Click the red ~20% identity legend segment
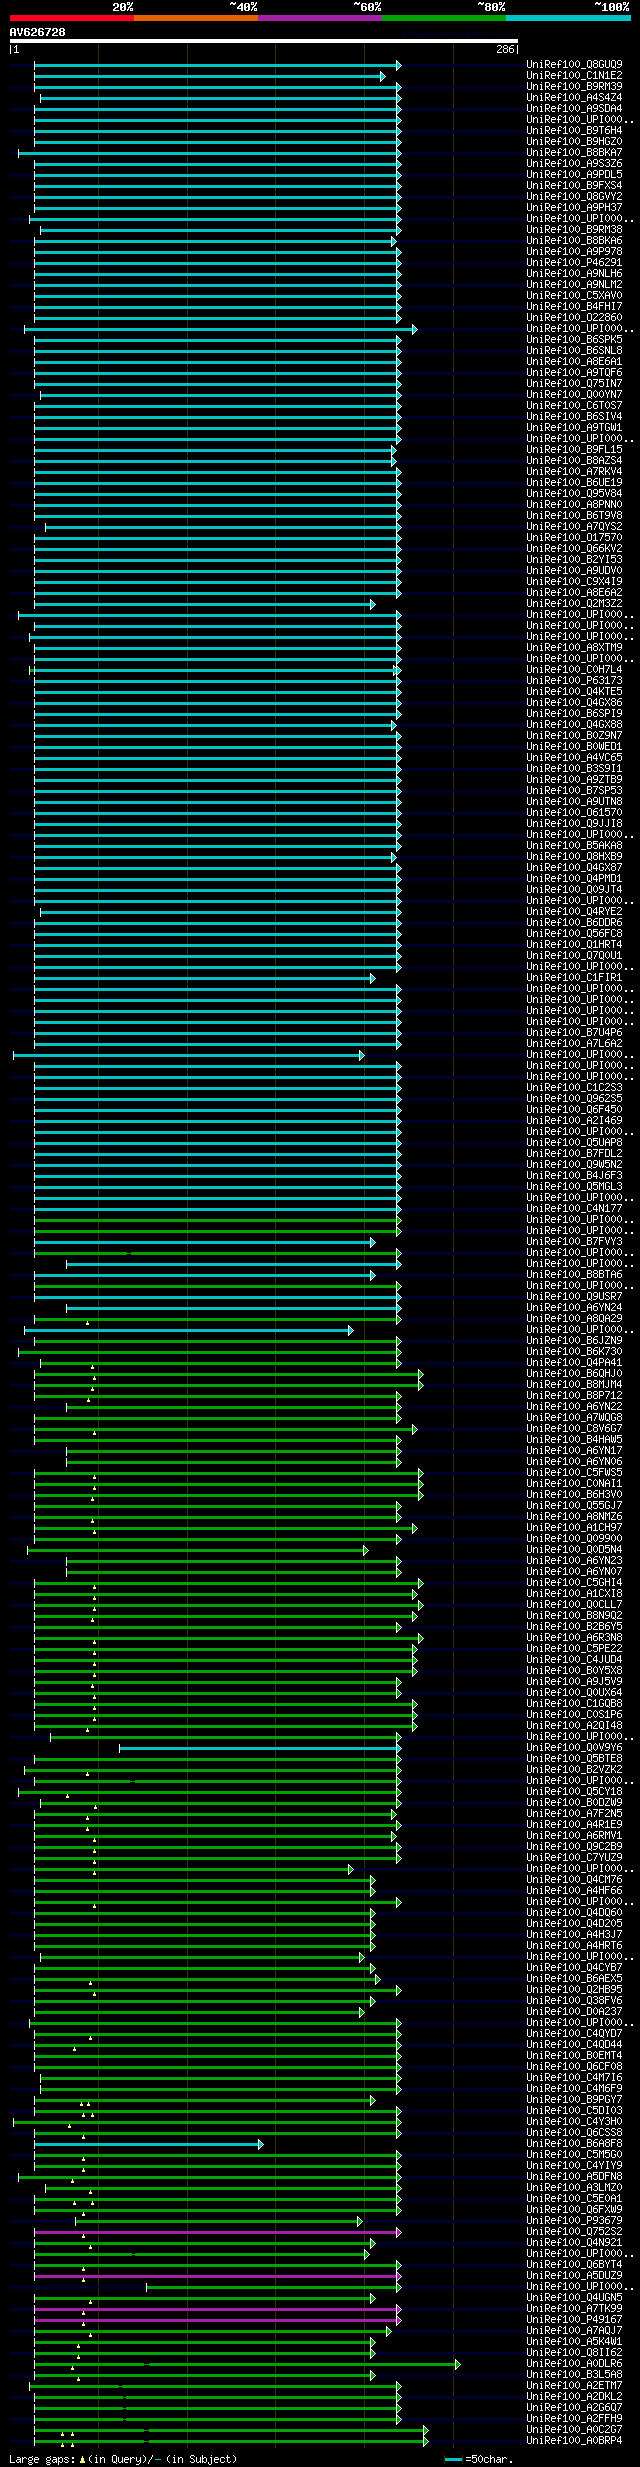The image size is (640, 2467). [72, 18]
